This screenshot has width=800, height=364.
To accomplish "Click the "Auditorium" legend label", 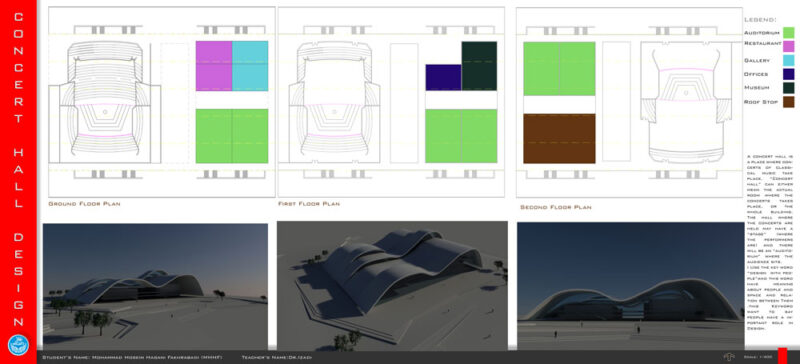I will coord(762,33).
